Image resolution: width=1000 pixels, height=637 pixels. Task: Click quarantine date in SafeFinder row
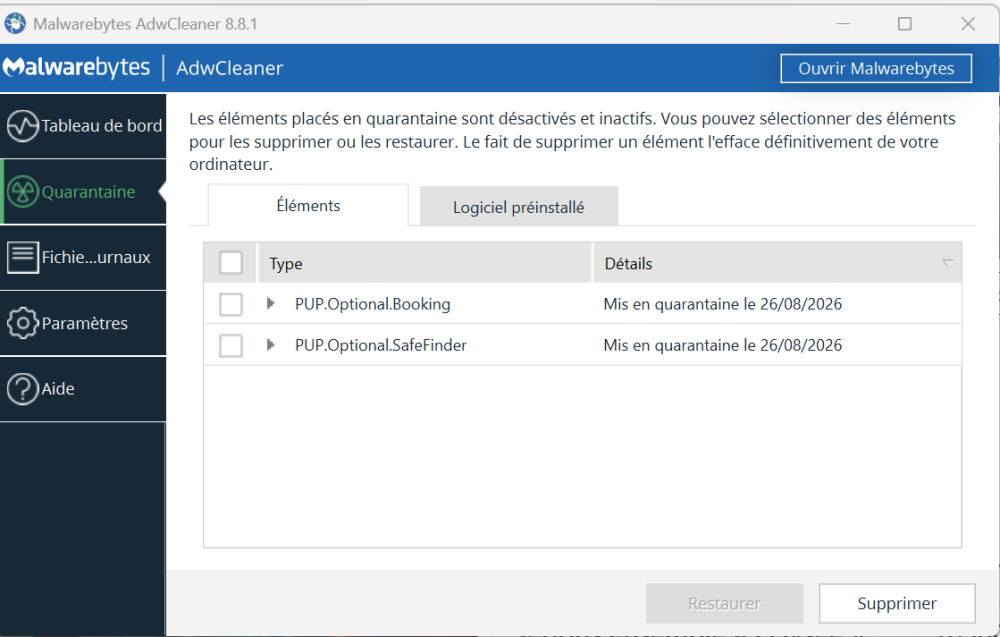(x=723, y=345)
